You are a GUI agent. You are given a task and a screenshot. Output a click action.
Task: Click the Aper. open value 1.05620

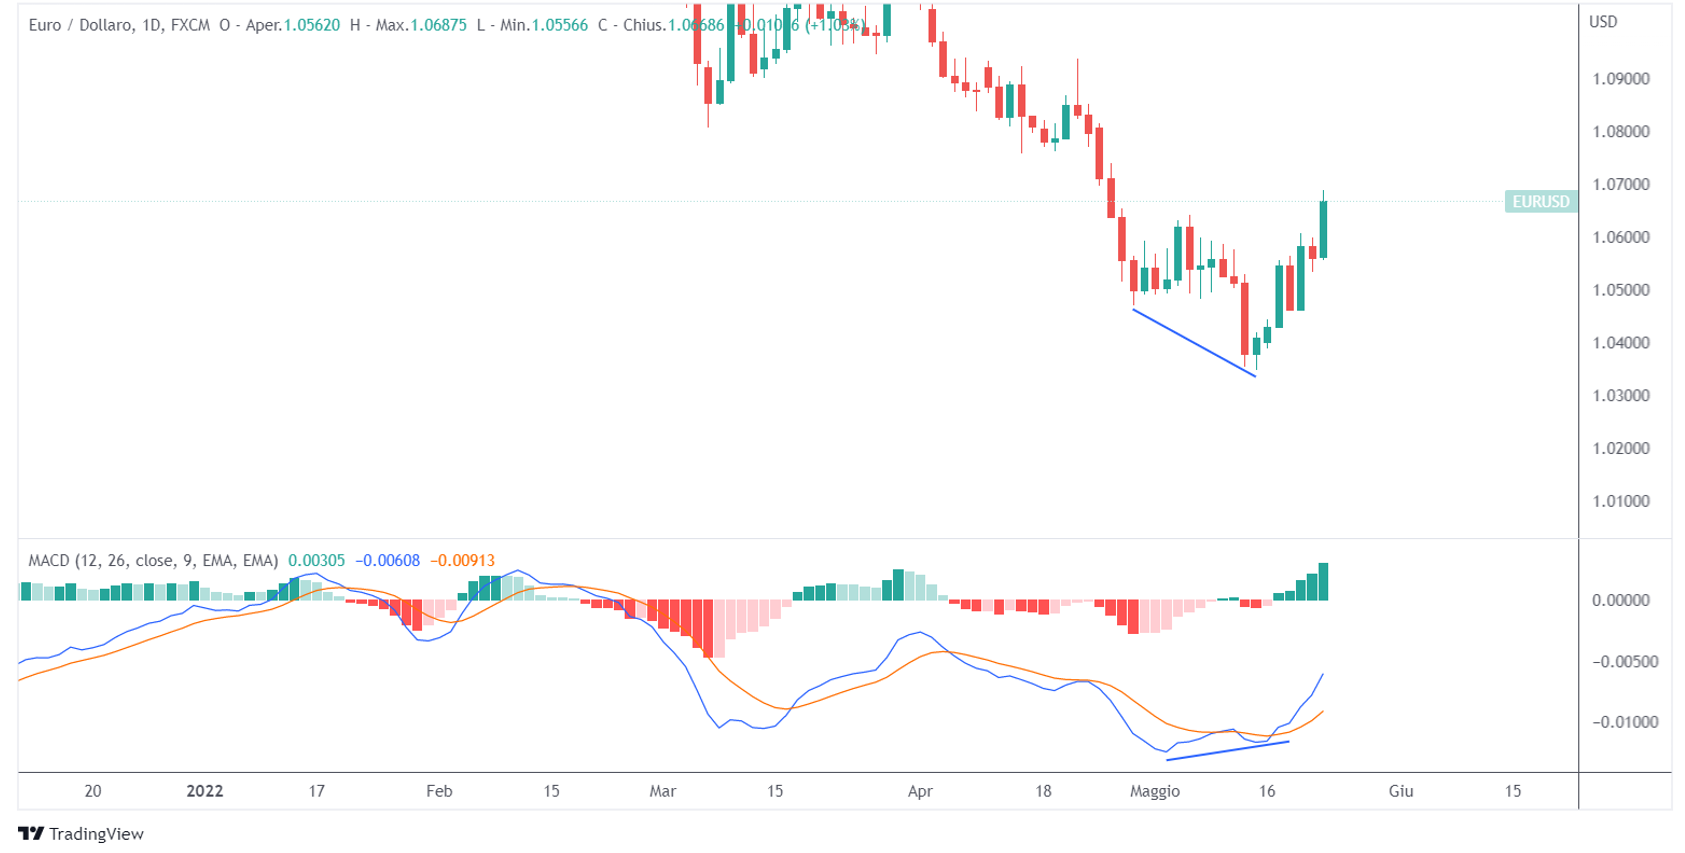click(x=312, y=25)
